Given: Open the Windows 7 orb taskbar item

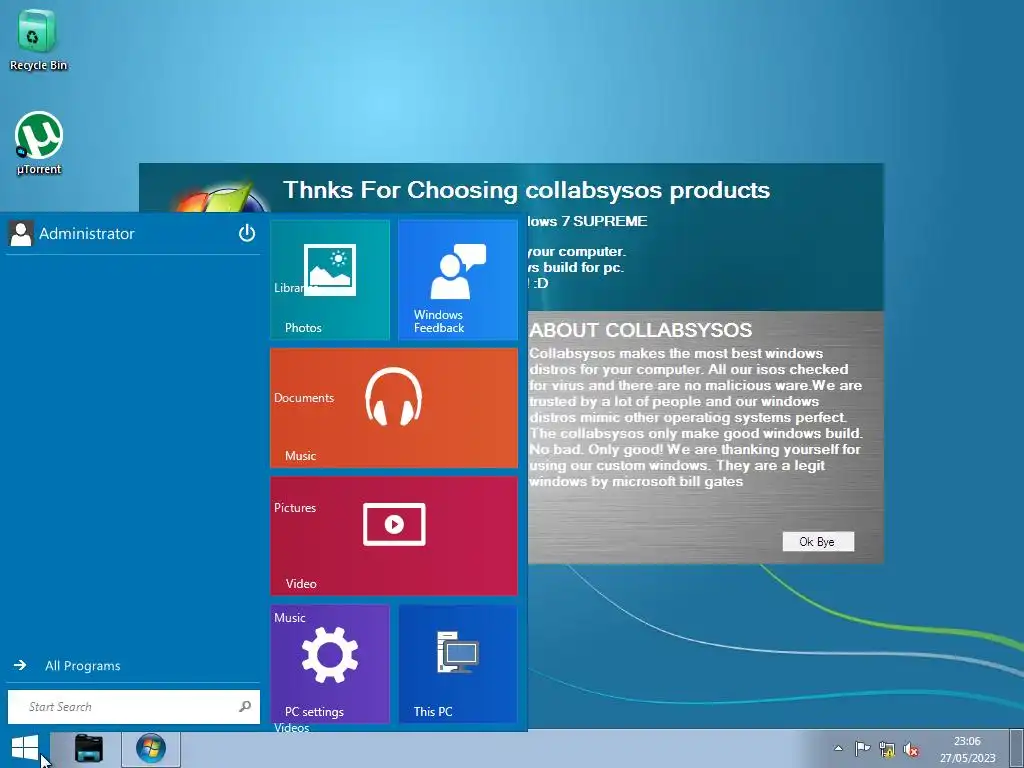Looking at the screenshot, I should click(x=151, y=748).
